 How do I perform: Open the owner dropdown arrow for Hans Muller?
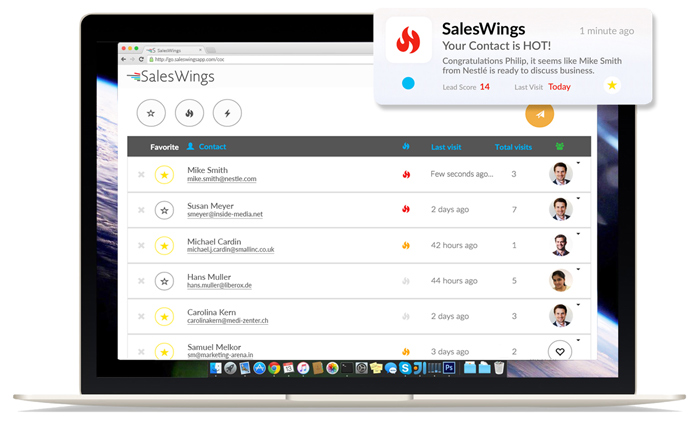pyautogui.click(x=578, y=269)
